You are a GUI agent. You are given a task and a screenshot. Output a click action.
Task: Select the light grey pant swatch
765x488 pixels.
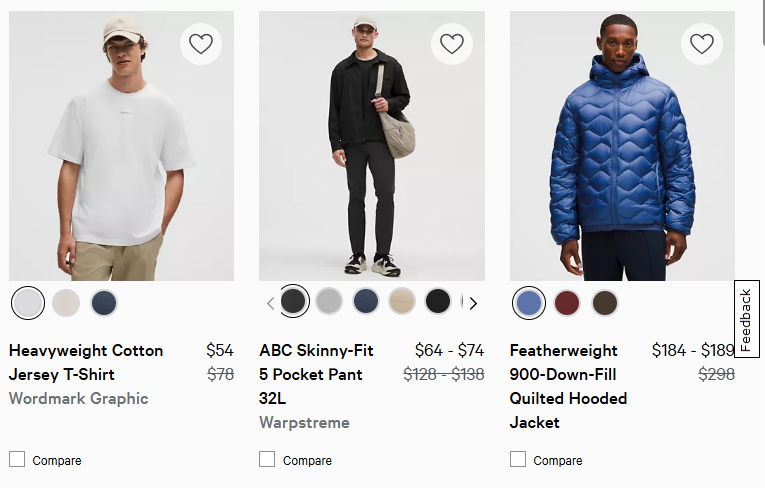[x=329, y=301]
